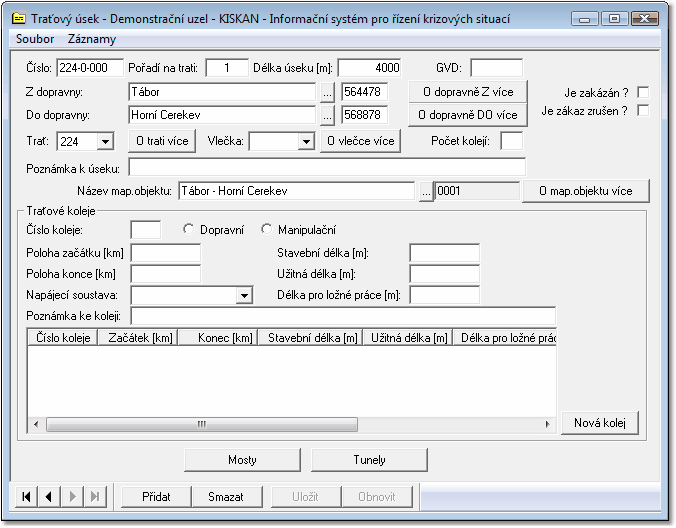Click the map object code 0001

477,191
